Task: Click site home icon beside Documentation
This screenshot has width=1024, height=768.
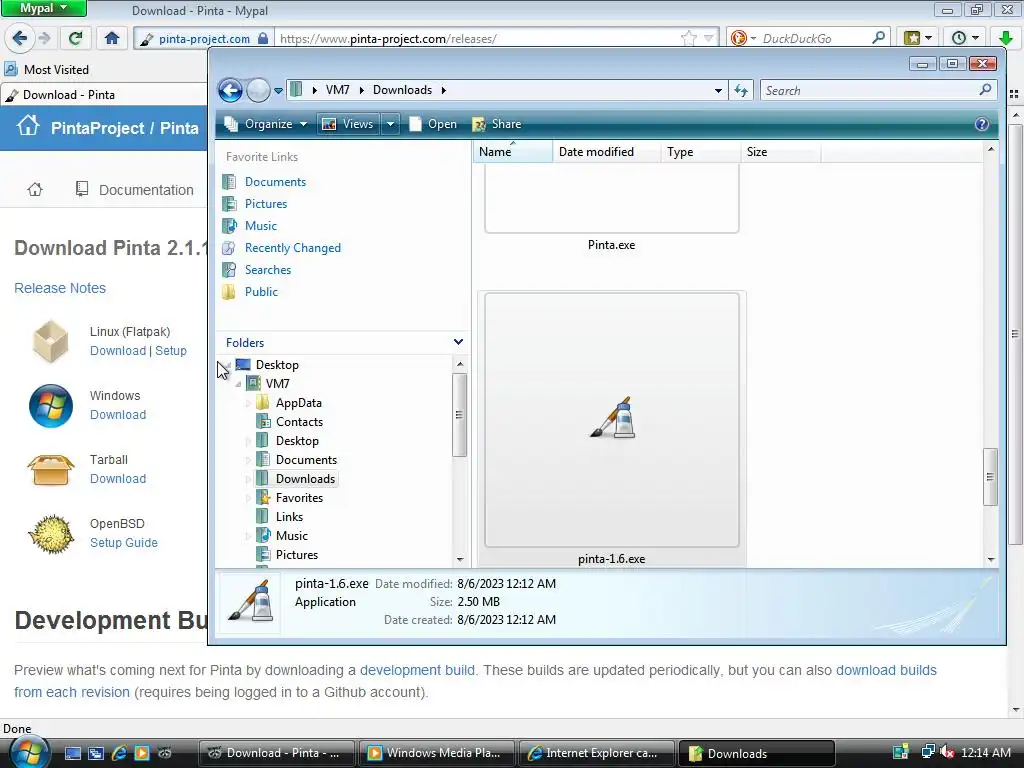Action: click(x=35, y=189)
